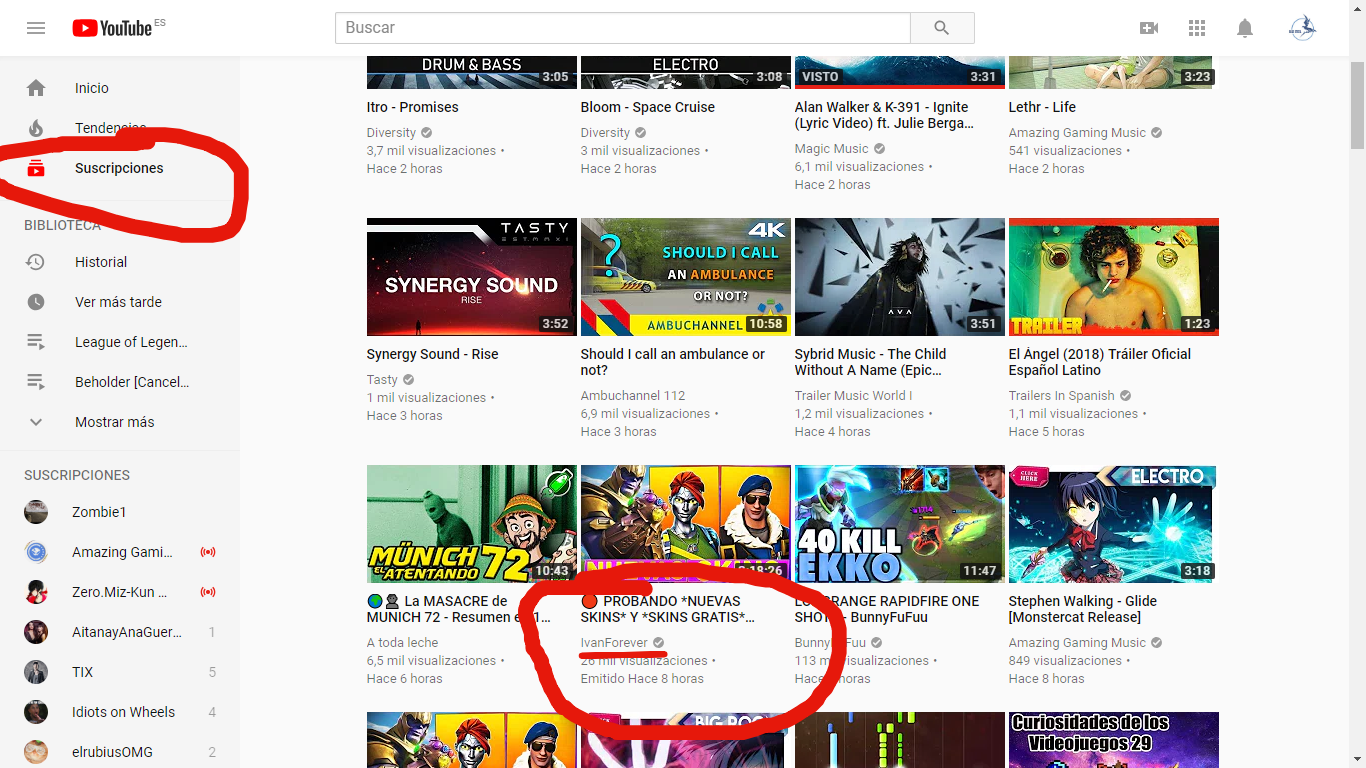The width and height of the screenshot is (1366, 768).
Task: Open elrubiusOMG subscription entry
Action: point(120,752)
